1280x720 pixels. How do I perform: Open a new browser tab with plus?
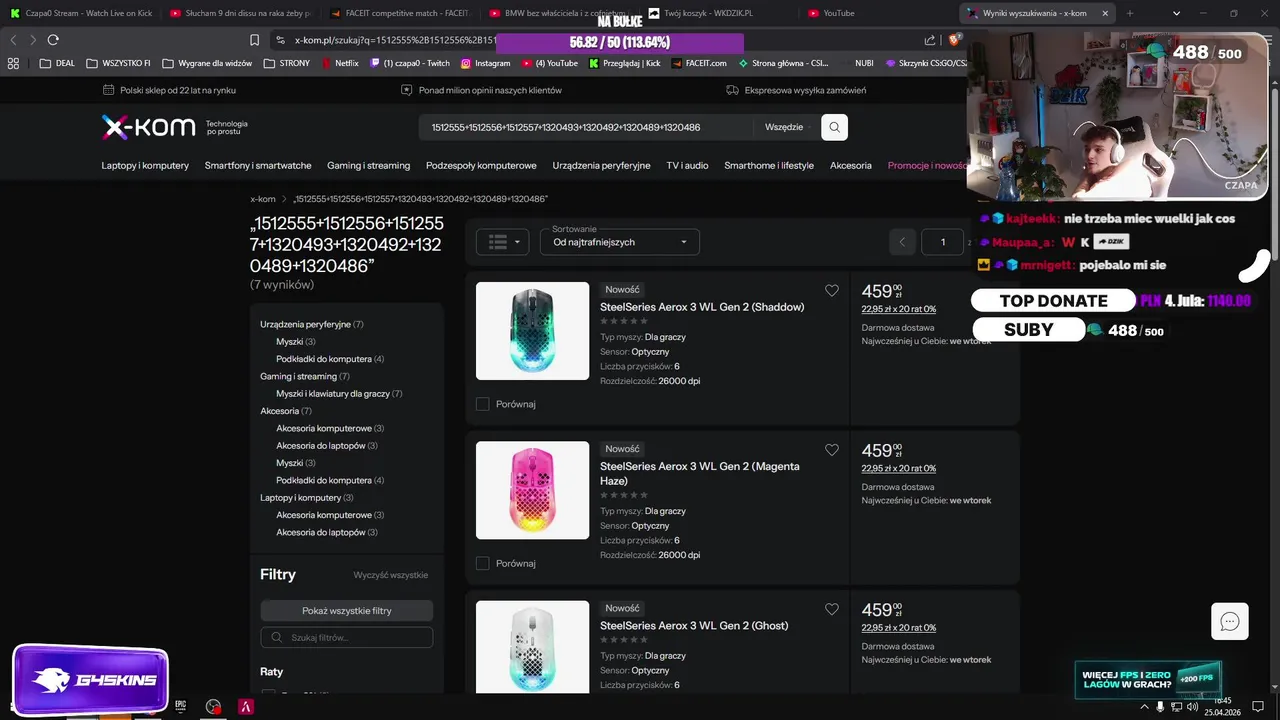1130,13
